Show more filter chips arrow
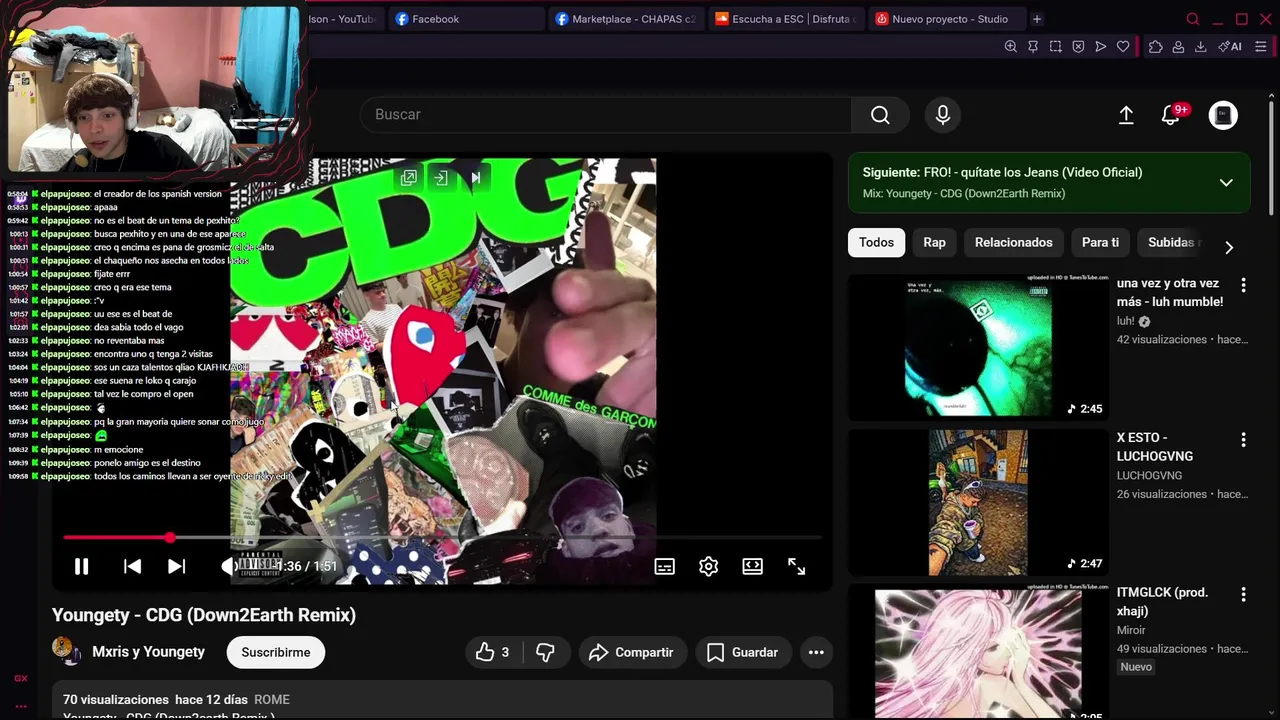 coord(1229,247)
